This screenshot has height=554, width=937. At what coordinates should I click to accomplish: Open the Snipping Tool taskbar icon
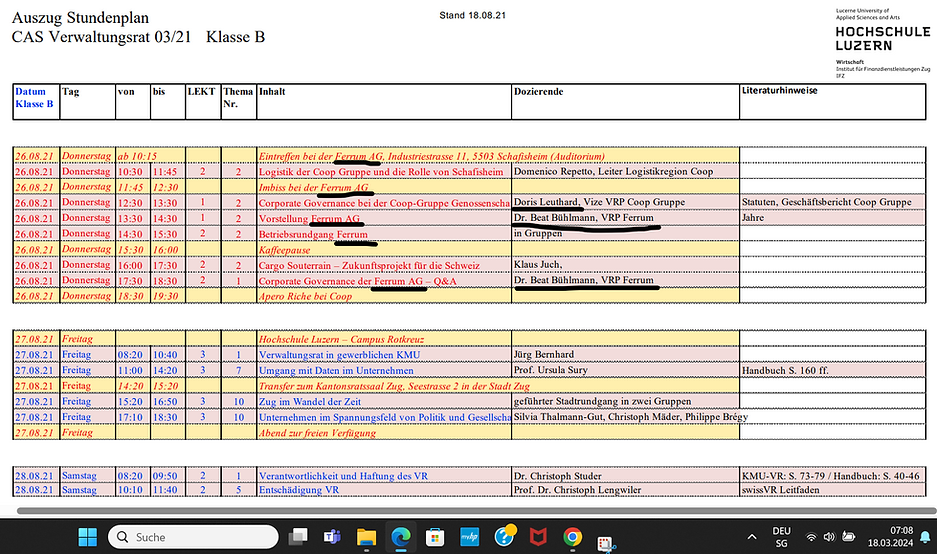coord(607,543)
